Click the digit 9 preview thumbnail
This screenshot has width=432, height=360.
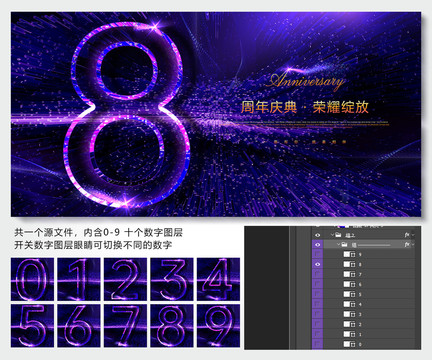(218, 326)
